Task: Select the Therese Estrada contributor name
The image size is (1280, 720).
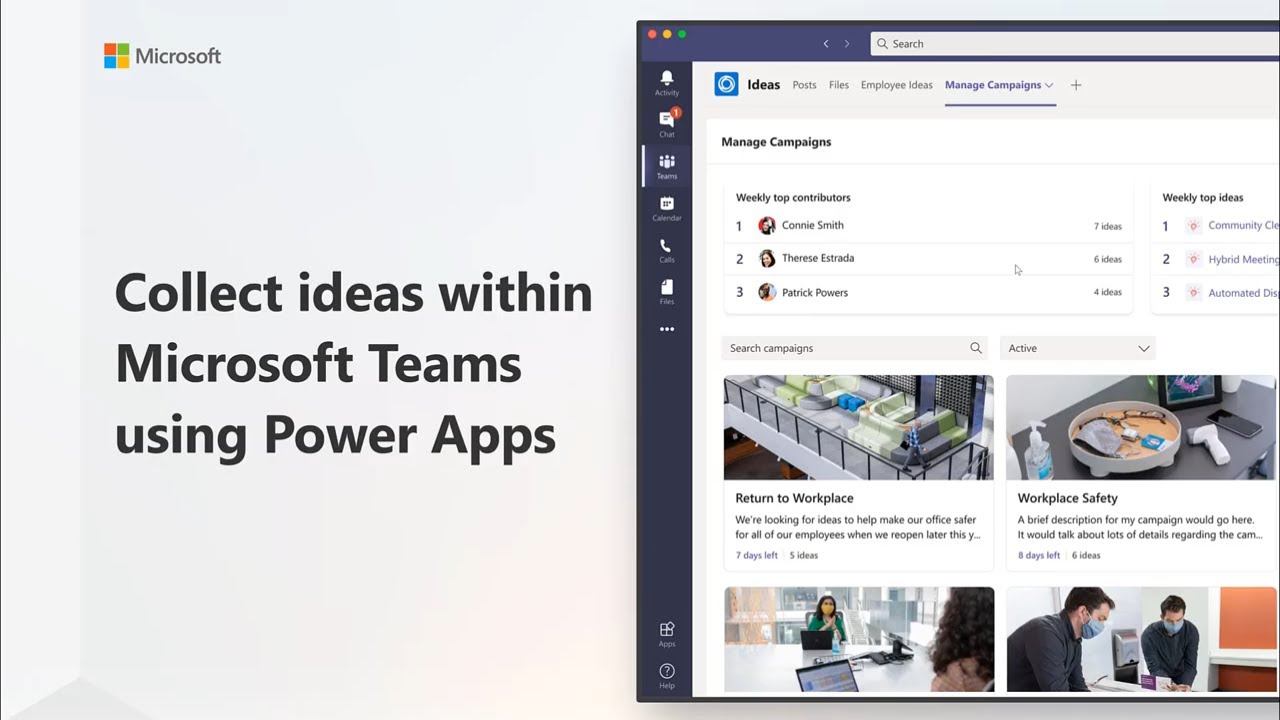Action: 818,258
